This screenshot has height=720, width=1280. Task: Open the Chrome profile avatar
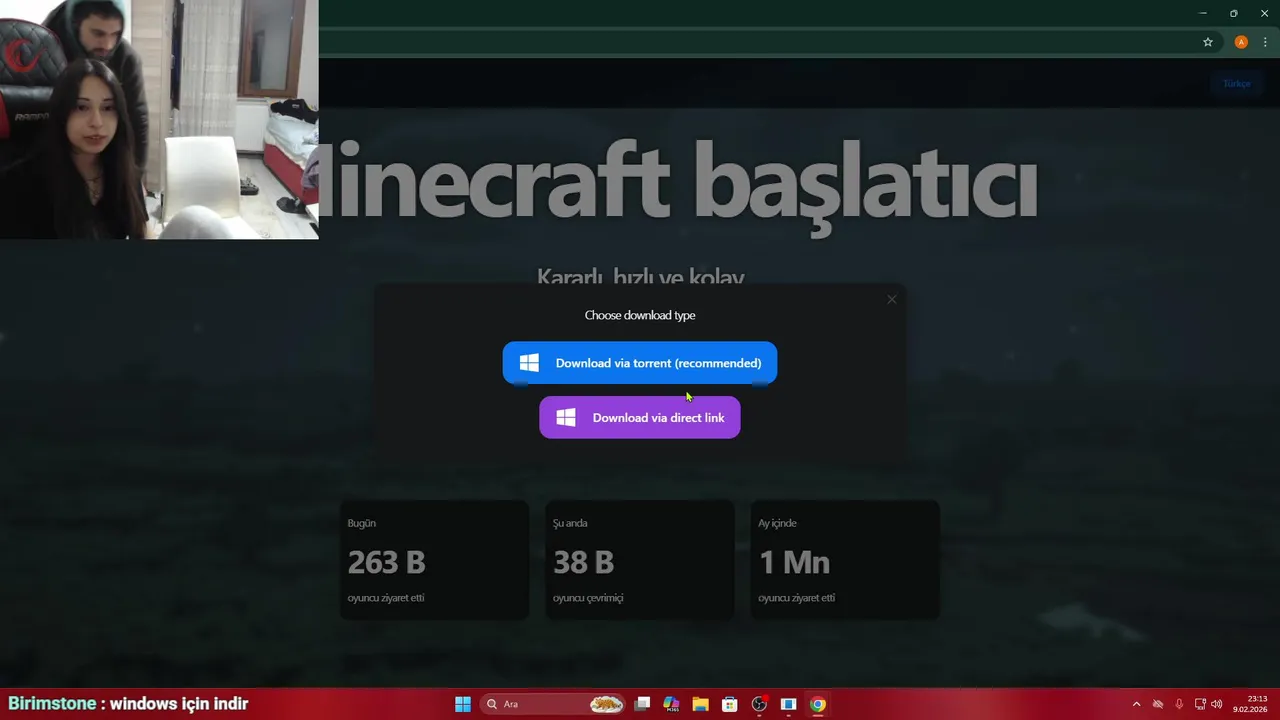[x=1241, y=42]
